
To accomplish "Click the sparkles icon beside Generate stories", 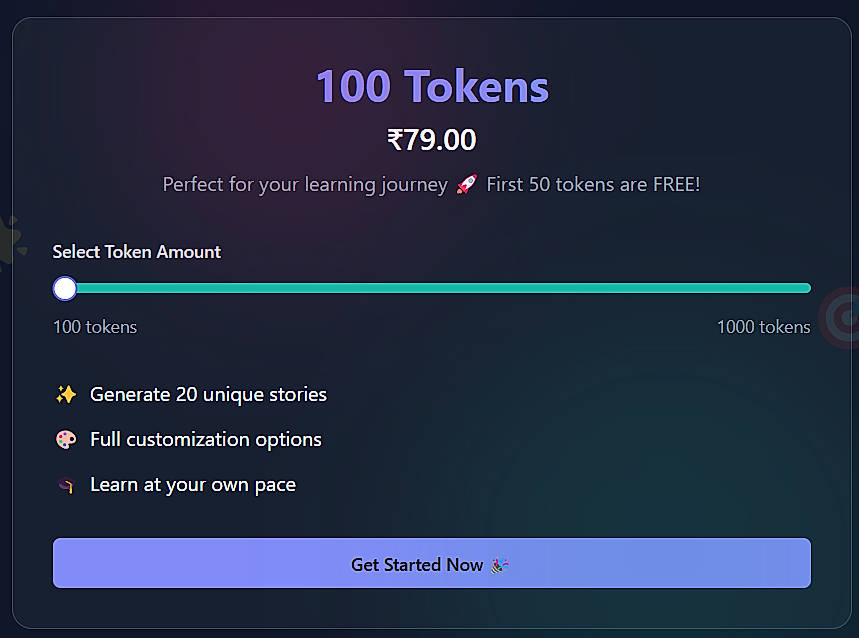I will (x=65, y=395).
